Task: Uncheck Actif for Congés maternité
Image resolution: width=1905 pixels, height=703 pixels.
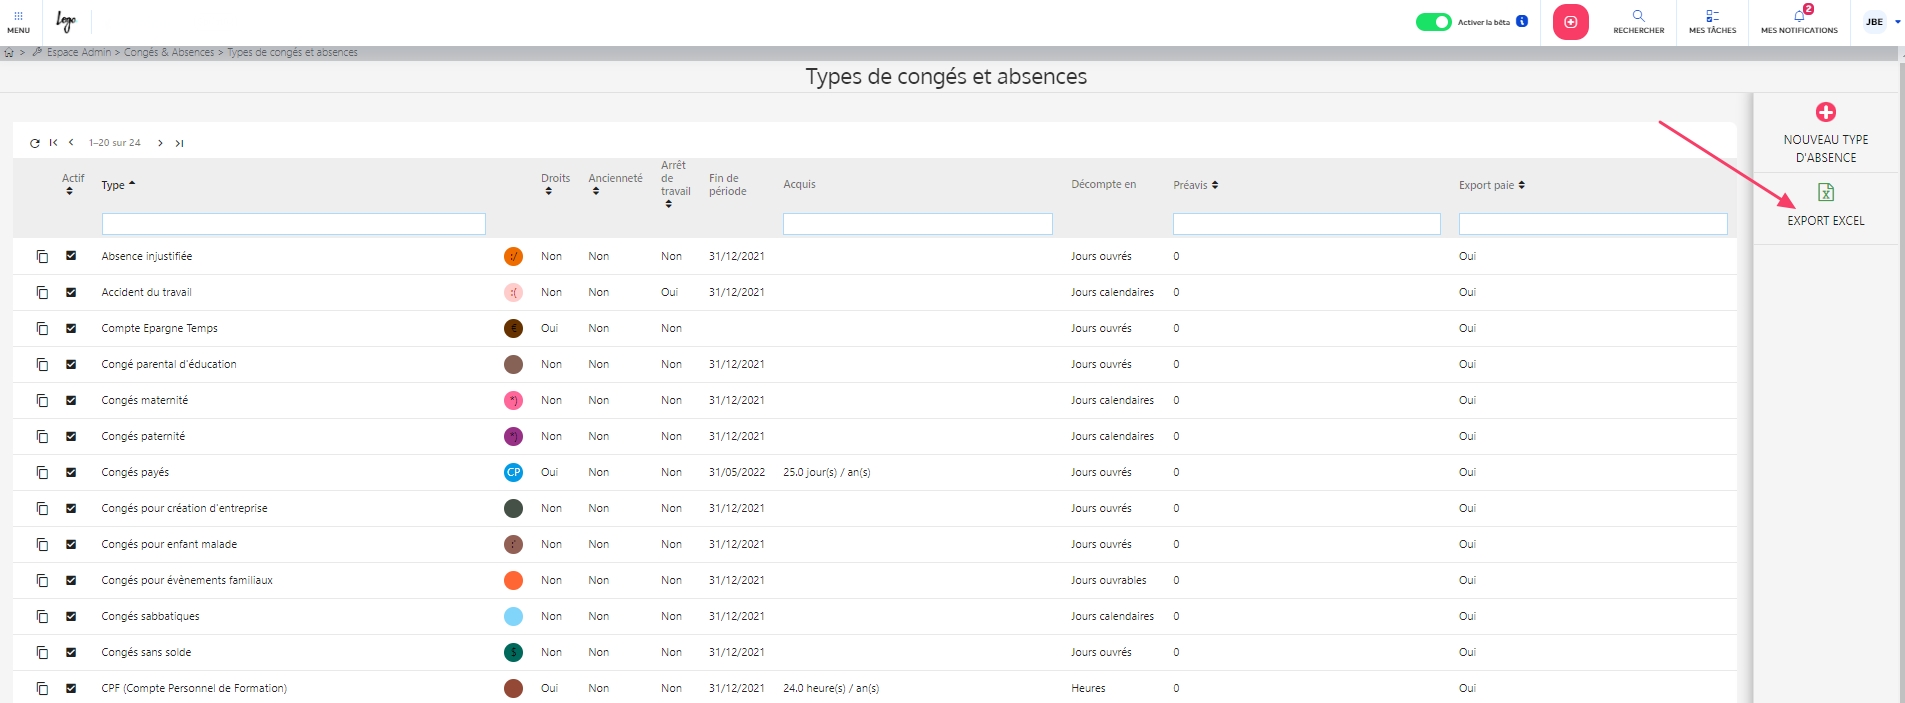Action: (x=71, y=400)
